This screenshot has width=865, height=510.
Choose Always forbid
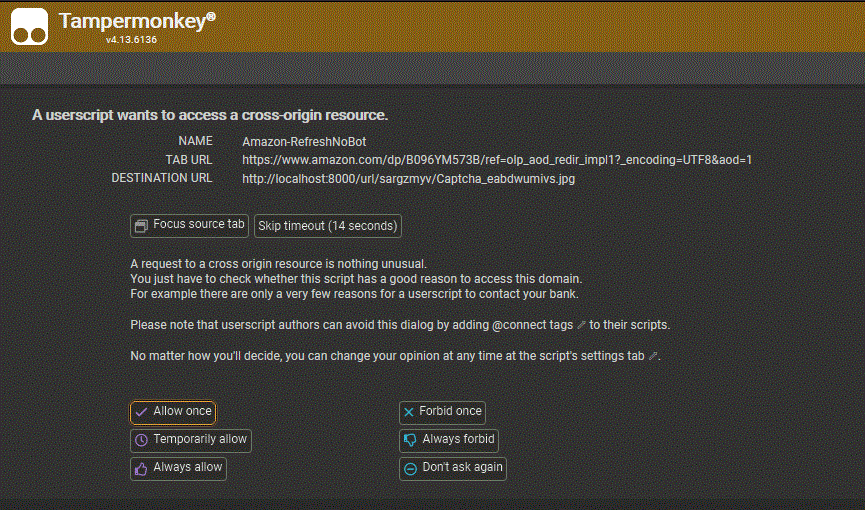pos(449,440)
